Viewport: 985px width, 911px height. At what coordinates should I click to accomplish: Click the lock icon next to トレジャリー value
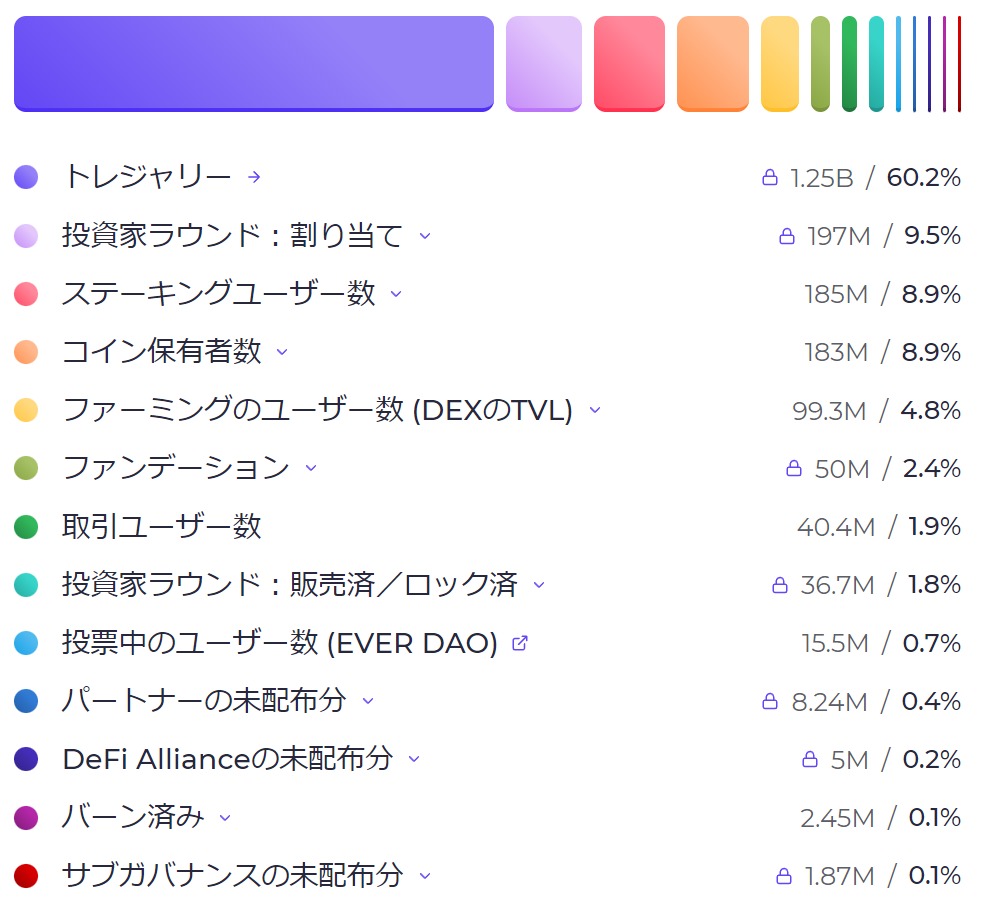tap(769, 176)
